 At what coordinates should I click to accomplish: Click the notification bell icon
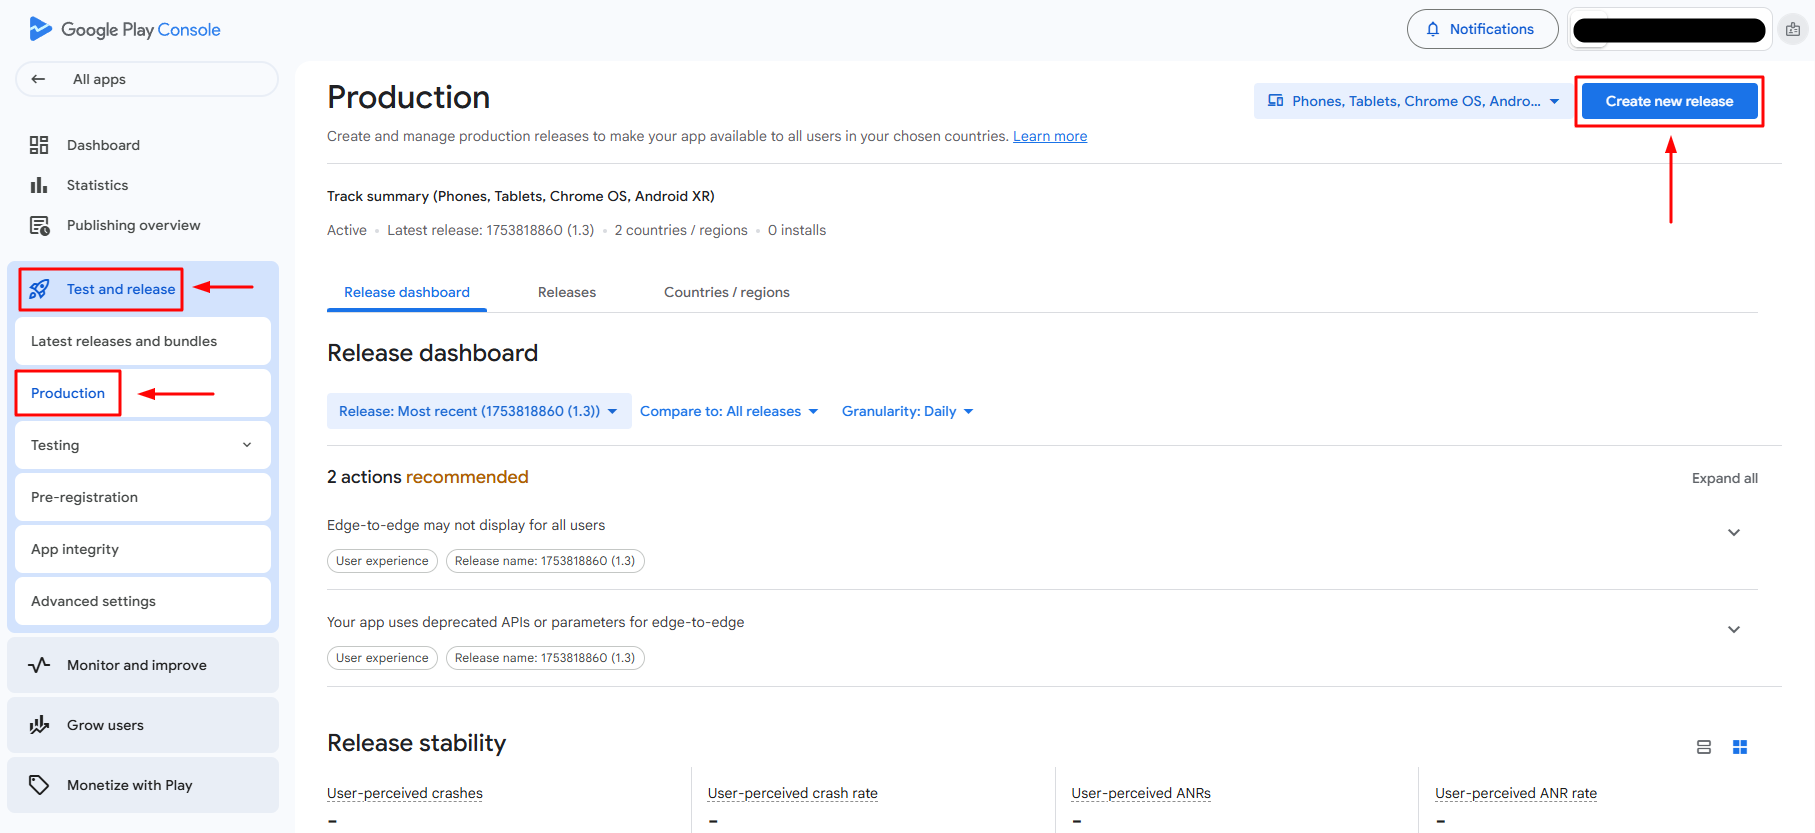[1433, 29]
